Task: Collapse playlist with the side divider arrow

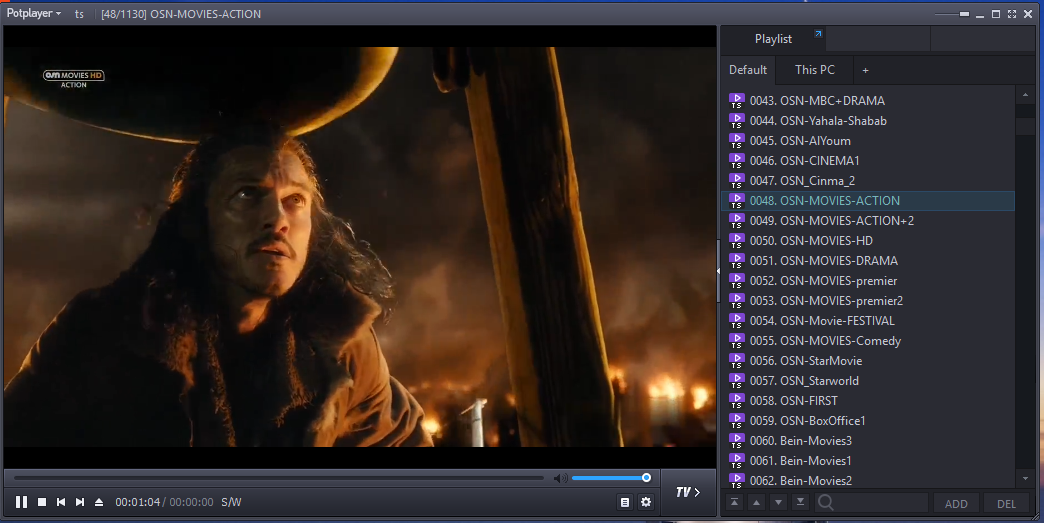Action: [718, 270]
